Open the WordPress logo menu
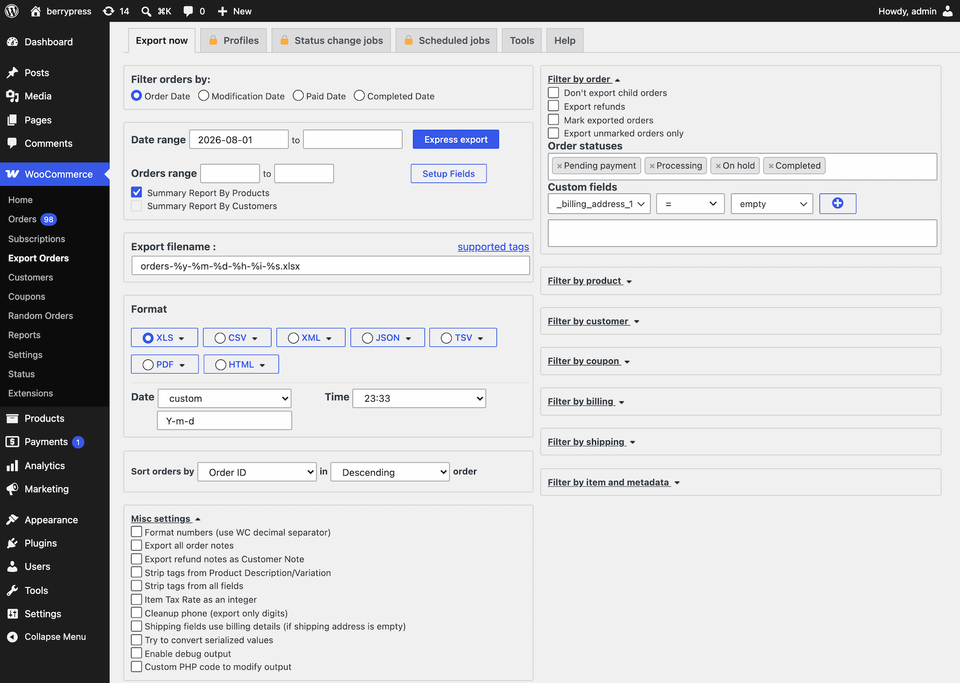Image resolution: width=960 pixels, height=683 pixels. [12, 11]
